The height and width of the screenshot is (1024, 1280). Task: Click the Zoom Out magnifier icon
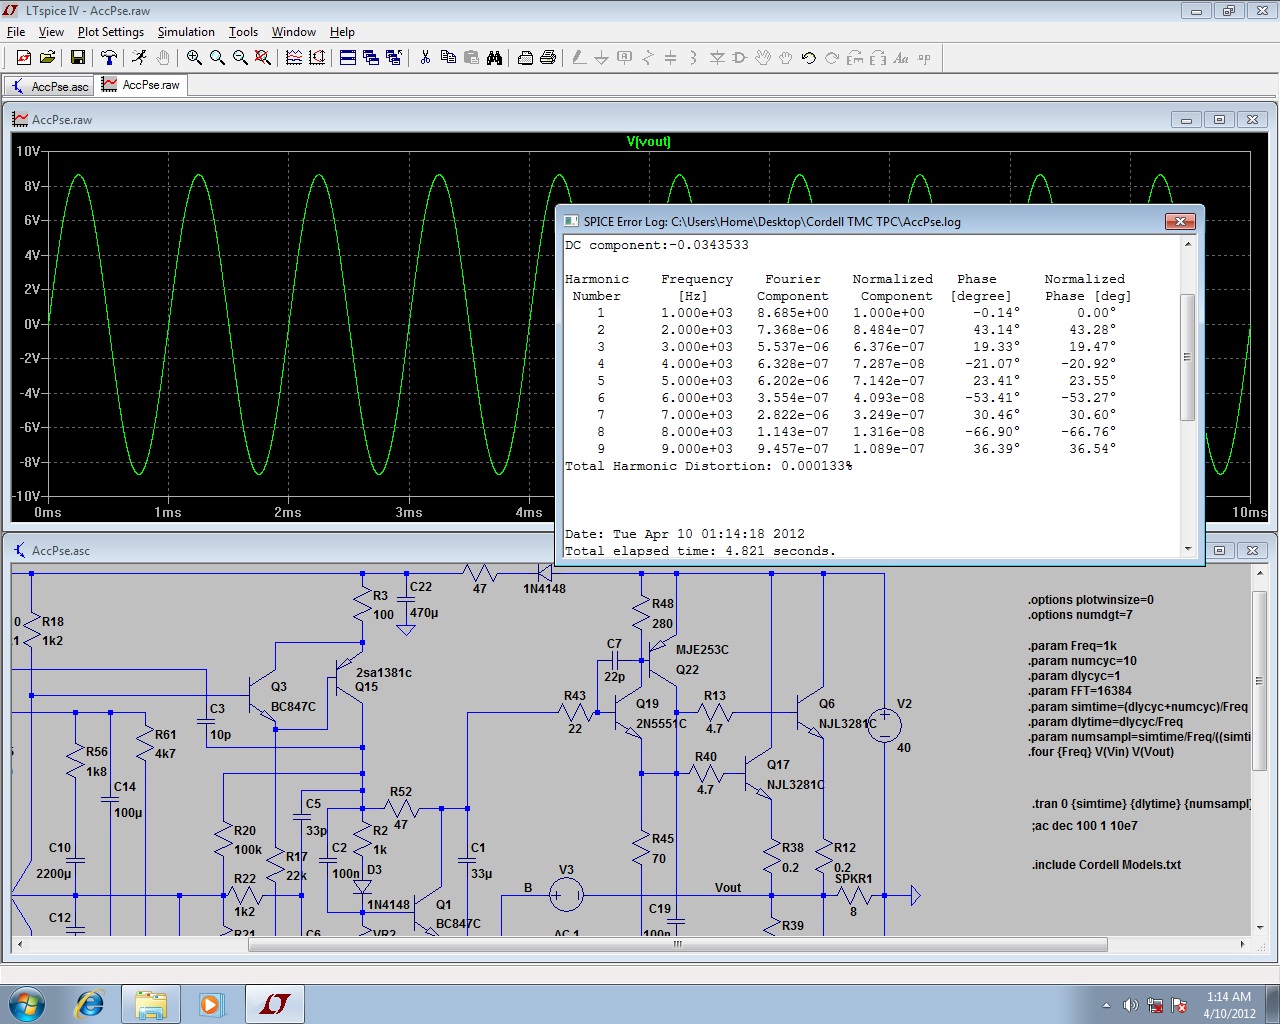[x=240, y=58]
